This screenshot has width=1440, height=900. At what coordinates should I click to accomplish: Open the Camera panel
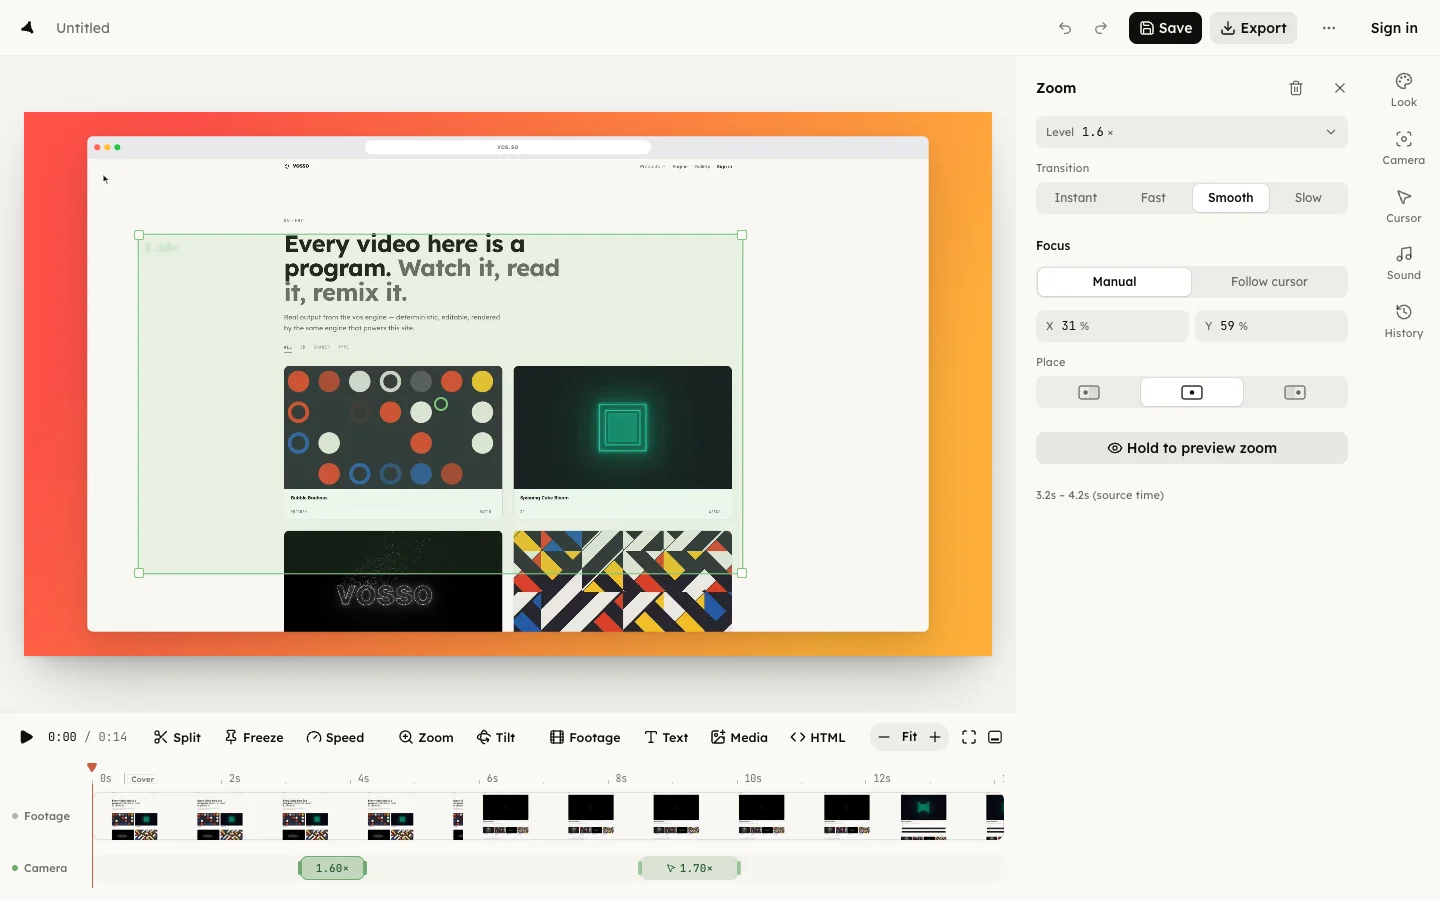click(1404, 148)
